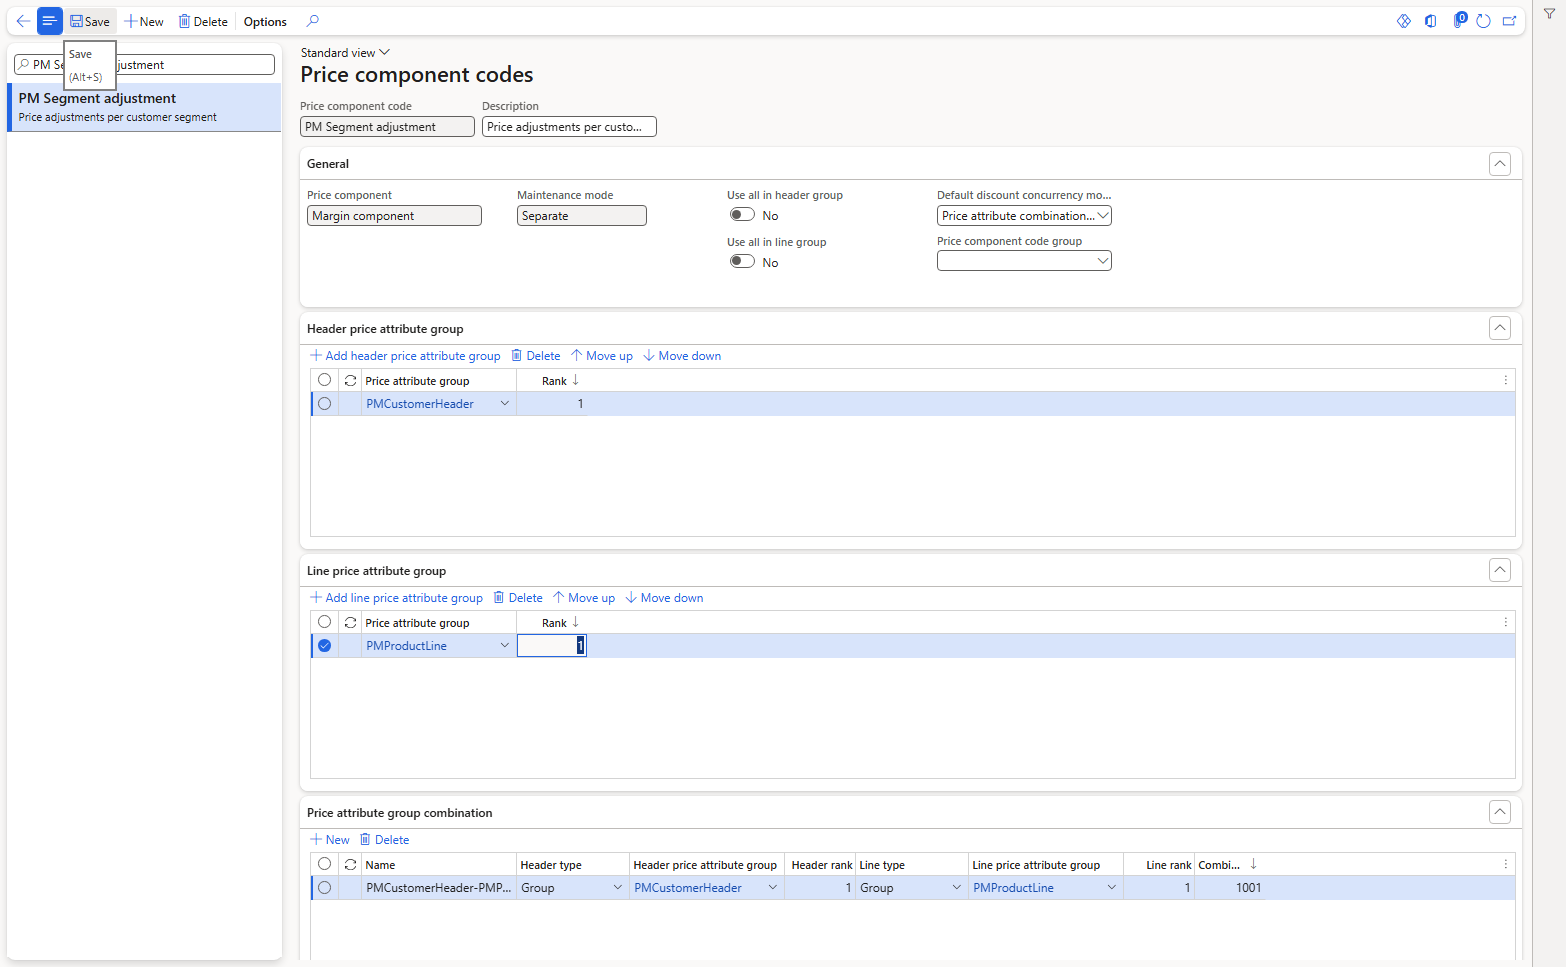Open combination grid options menu
The image size is (1566, 967).
click(x=1506, y=865)
